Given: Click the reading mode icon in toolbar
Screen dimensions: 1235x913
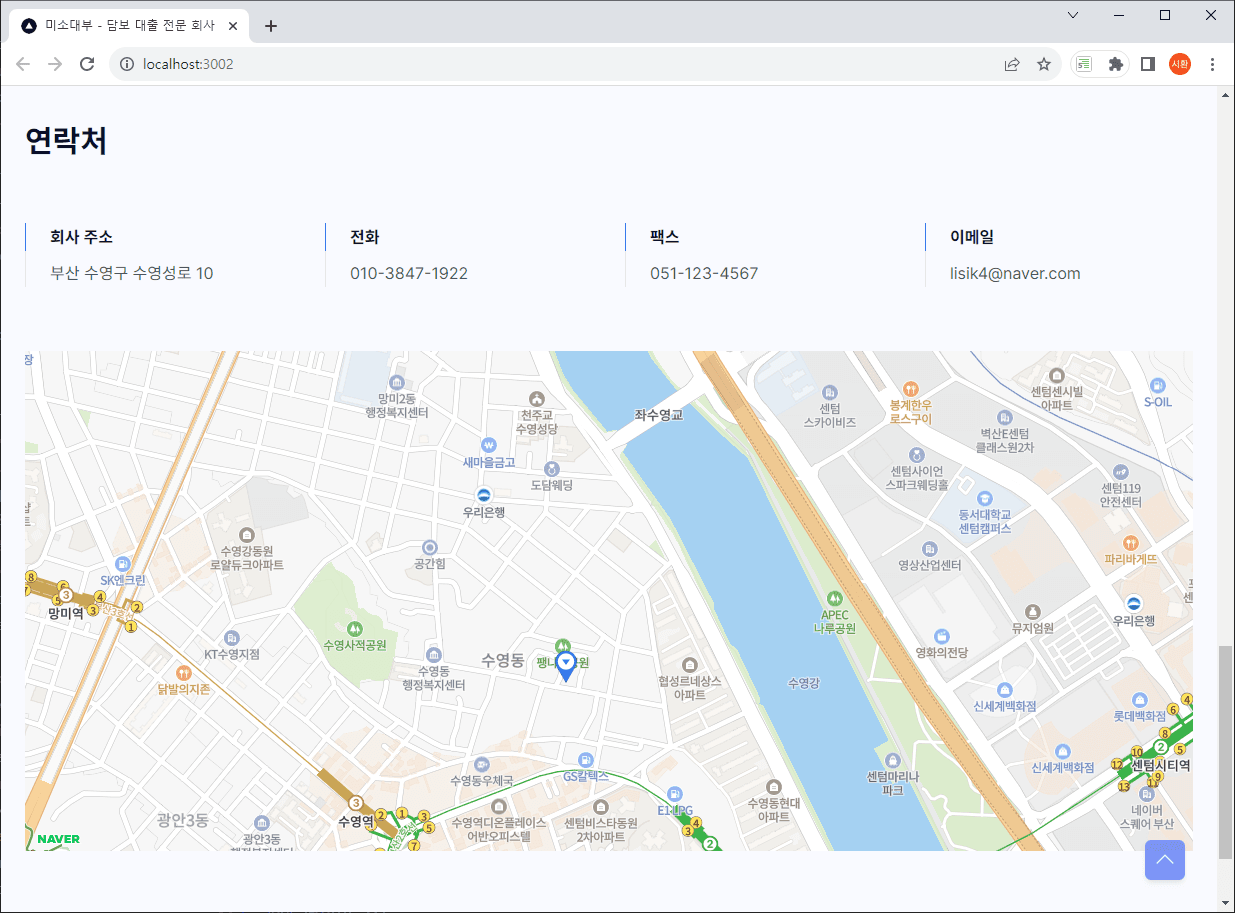Looking at the screenshot, I should tap(1084, 64).
